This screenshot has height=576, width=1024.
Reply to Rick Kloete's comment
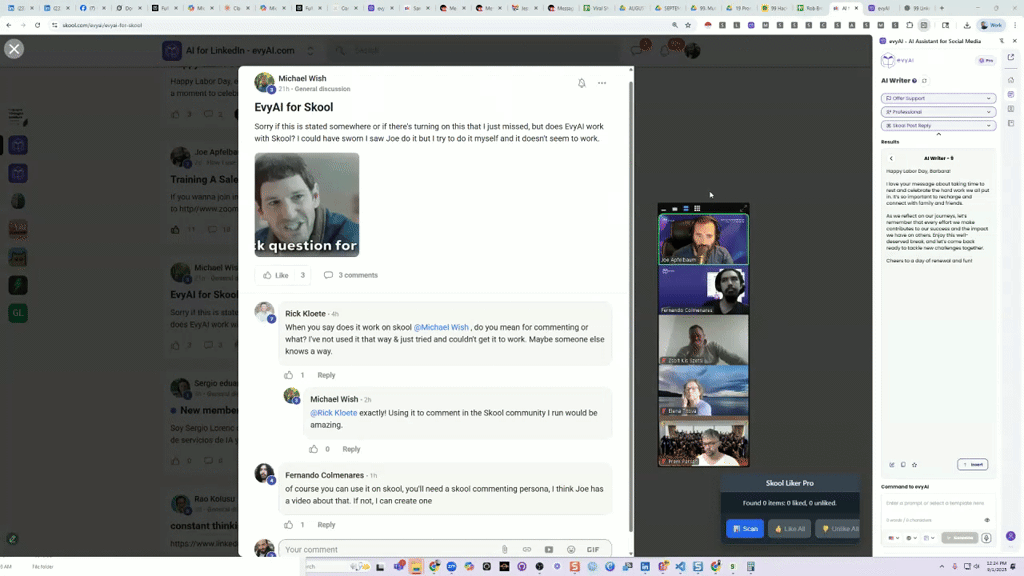326,375
